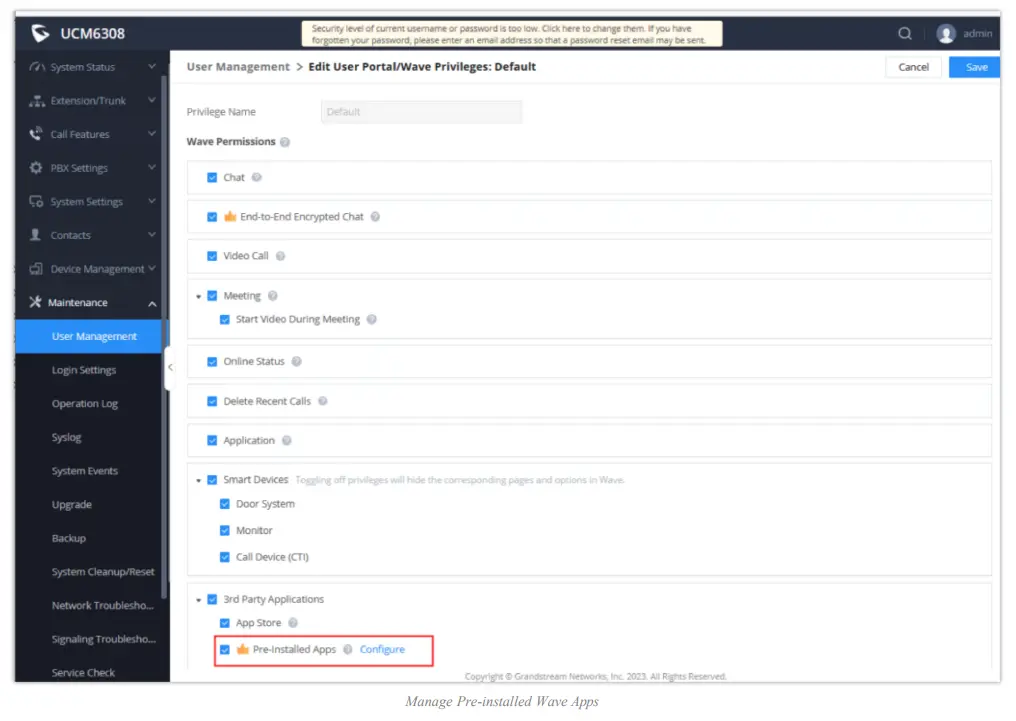Collapse the Meeting tree arrow

198,297
